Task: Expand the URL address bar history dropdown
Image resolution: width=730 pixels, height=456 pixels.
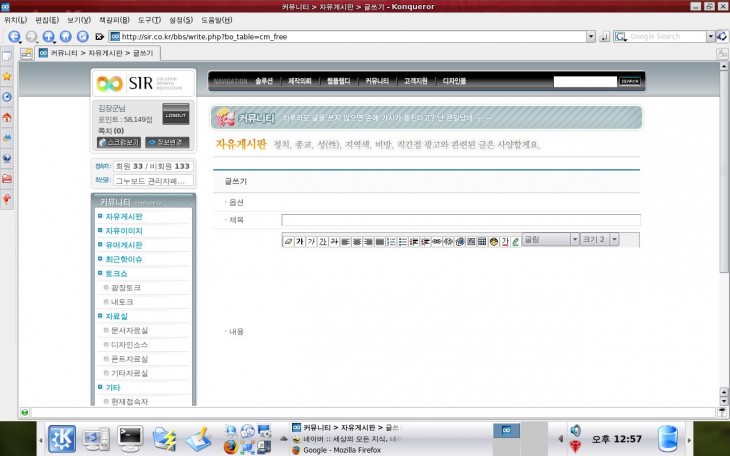Action: click(x=591, y=36)
